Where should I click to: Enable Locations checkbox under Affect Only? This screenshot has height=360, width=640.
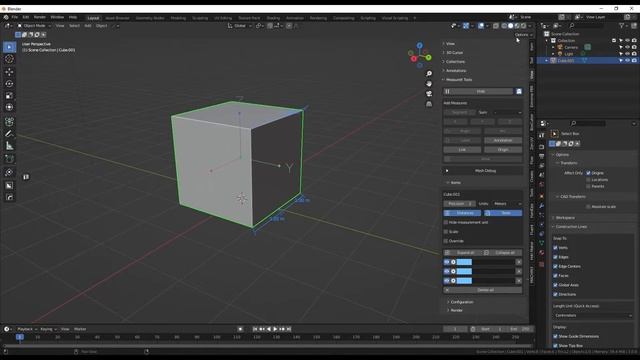(589, 180)
